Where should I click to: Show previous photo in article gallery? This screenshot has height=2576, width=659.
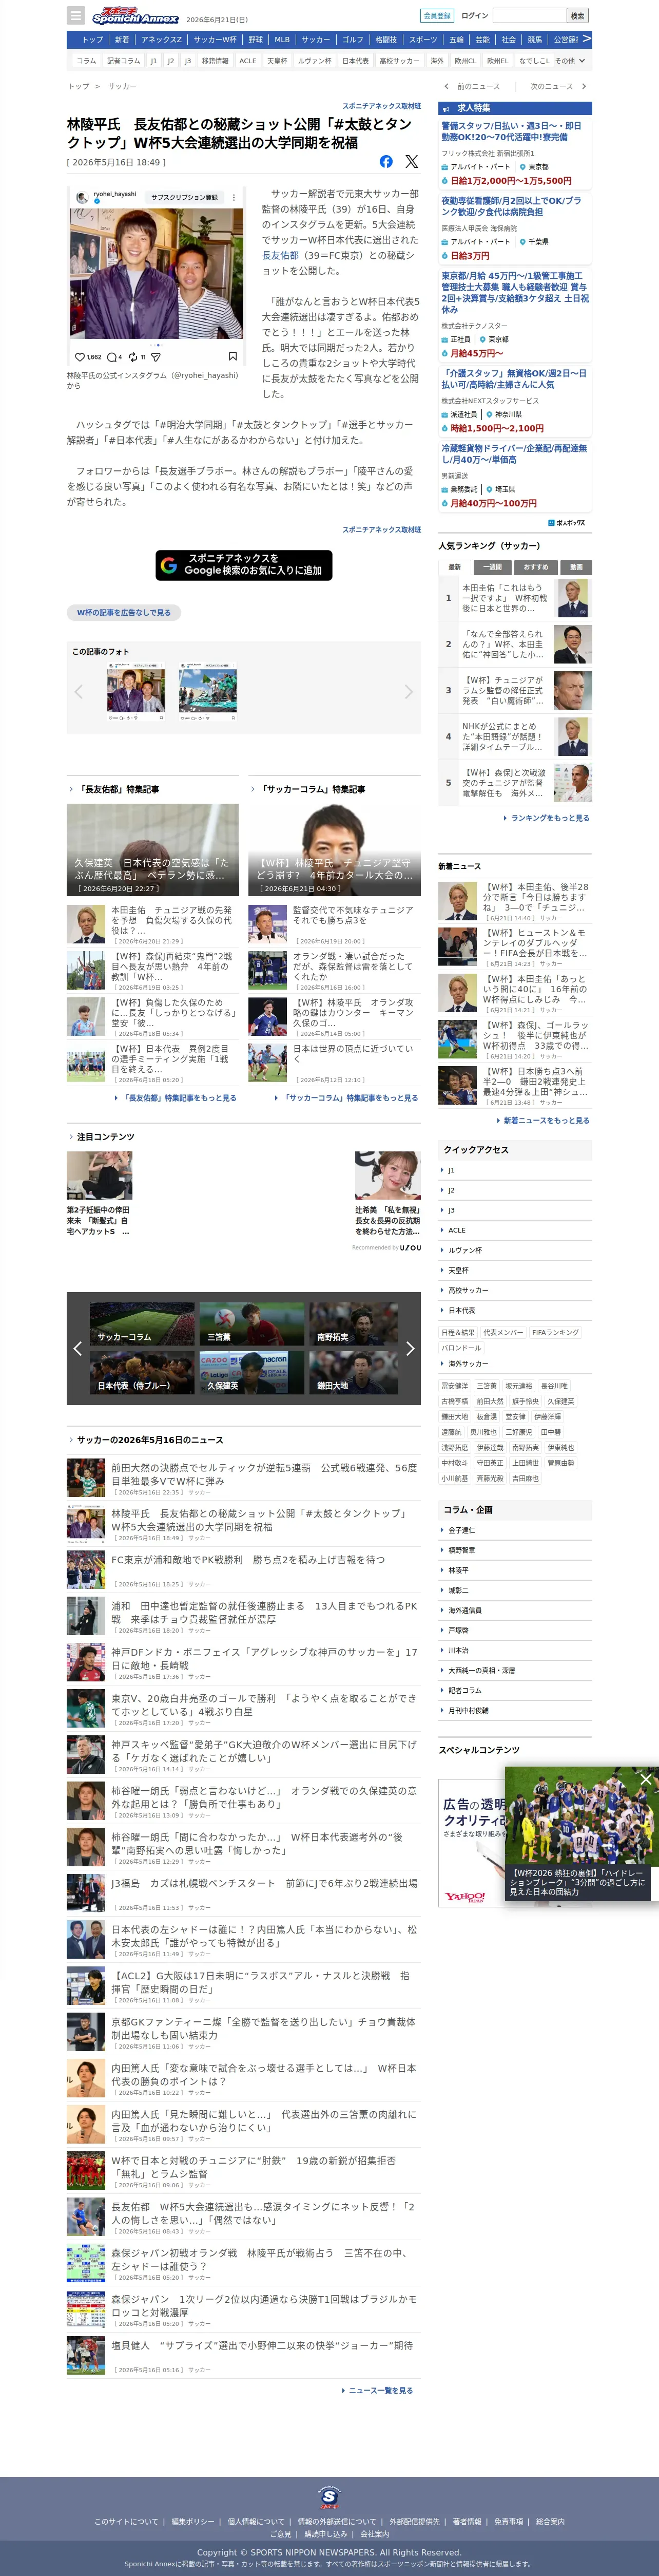tap(79, 691)
